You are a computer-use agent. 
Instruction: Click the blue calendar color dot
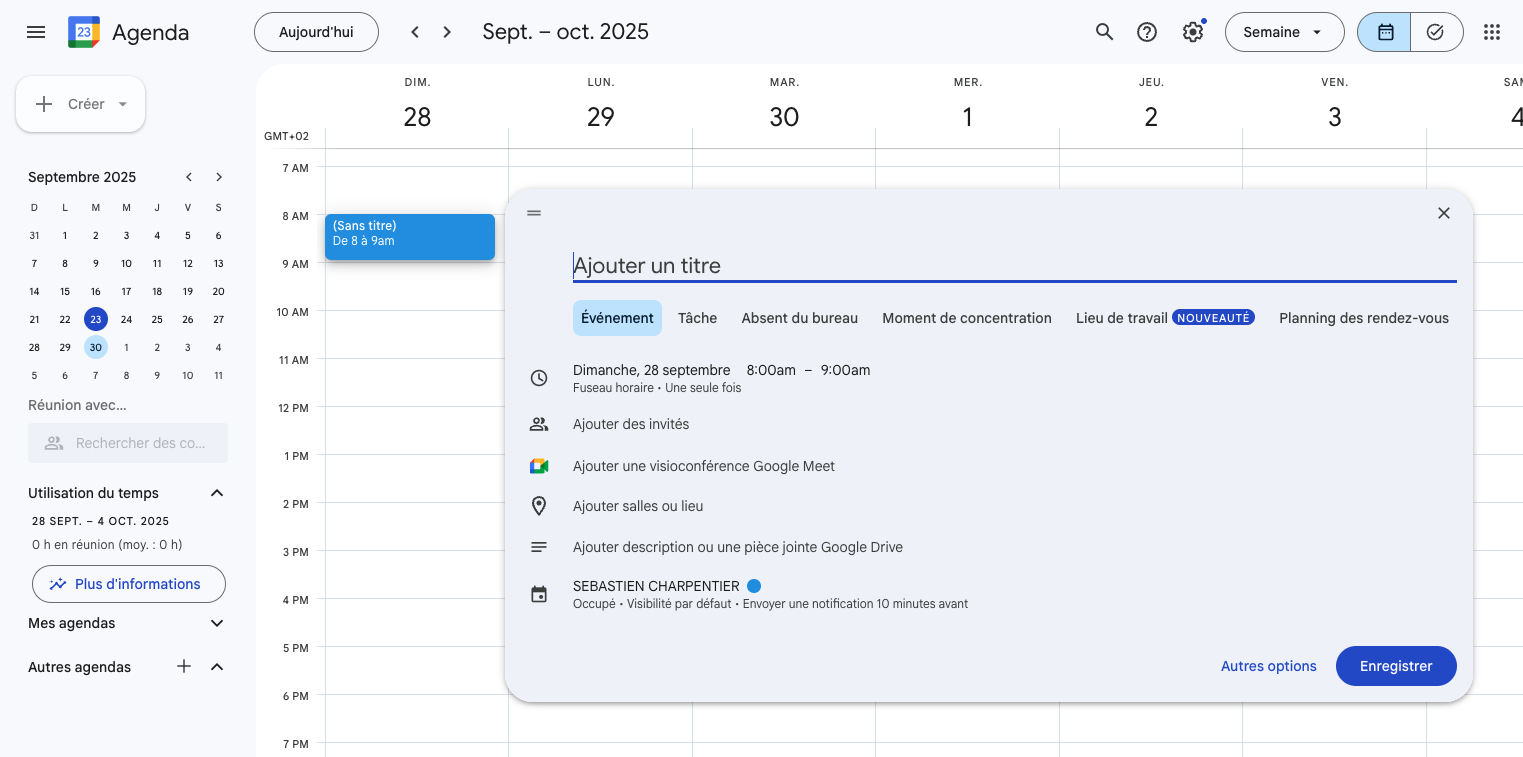pos(754,586)
